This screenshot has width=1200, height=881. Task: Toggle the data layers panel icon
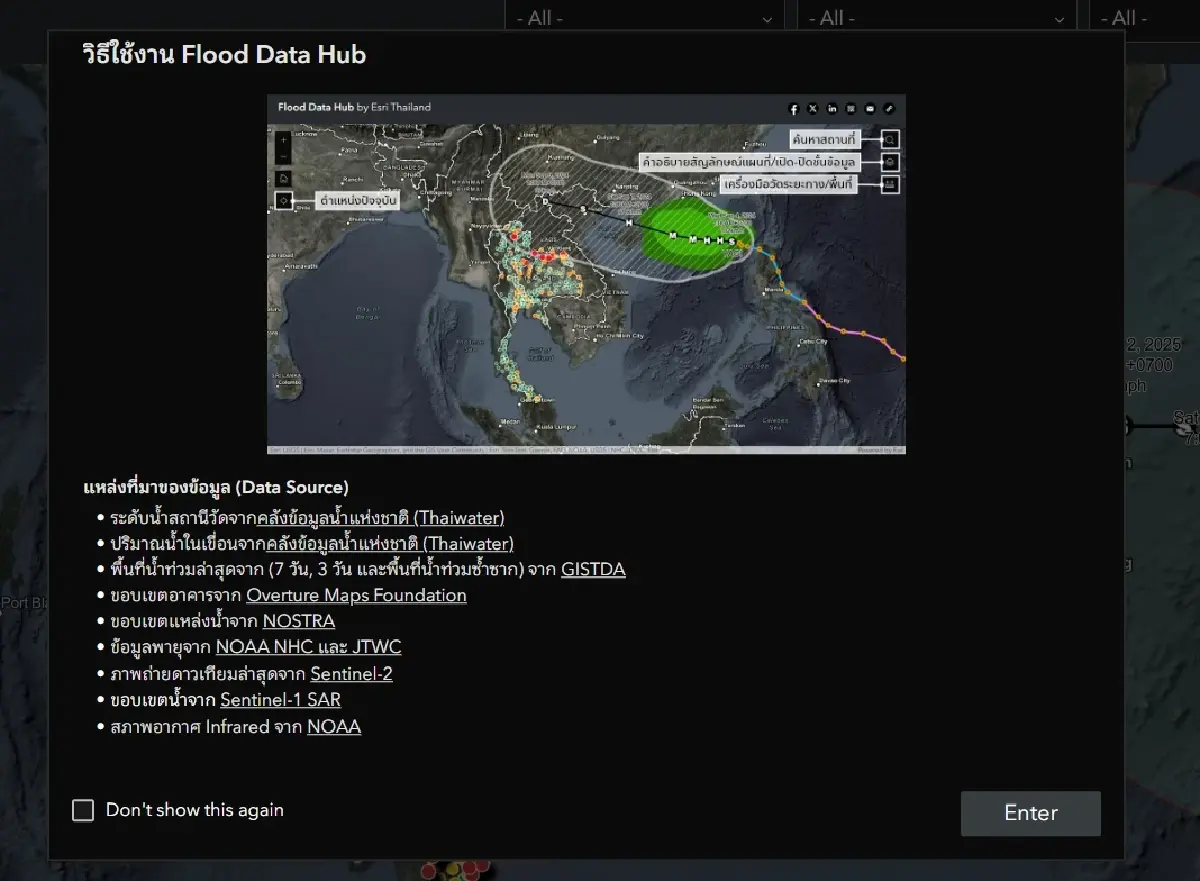(889, 162)
